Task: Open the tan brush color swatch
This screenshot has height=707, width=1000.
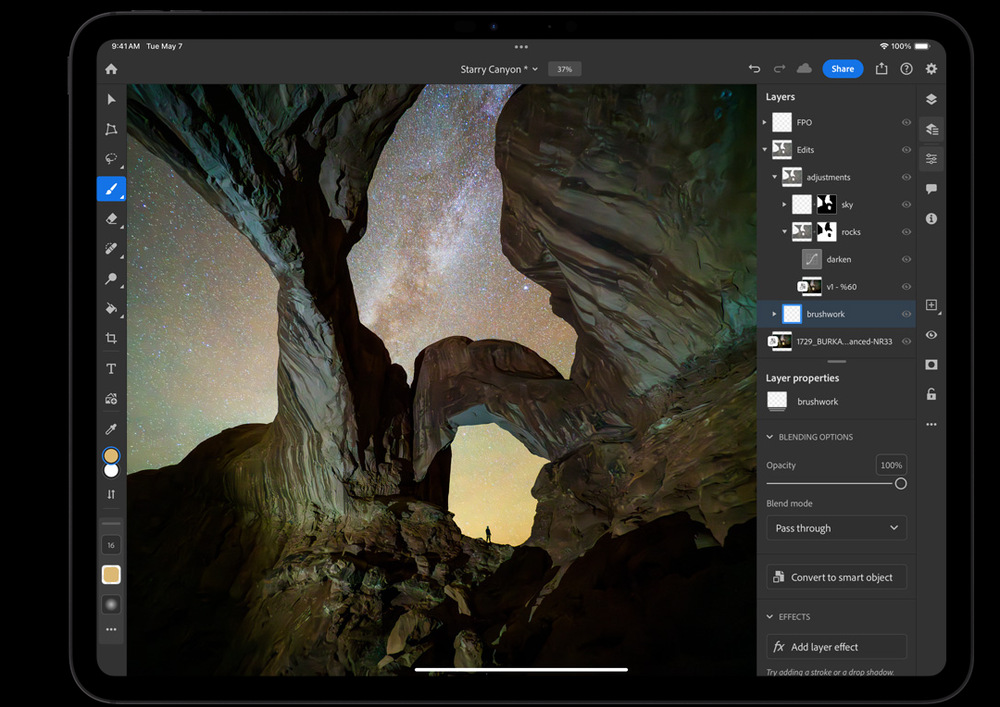Action: coord(111,575)
